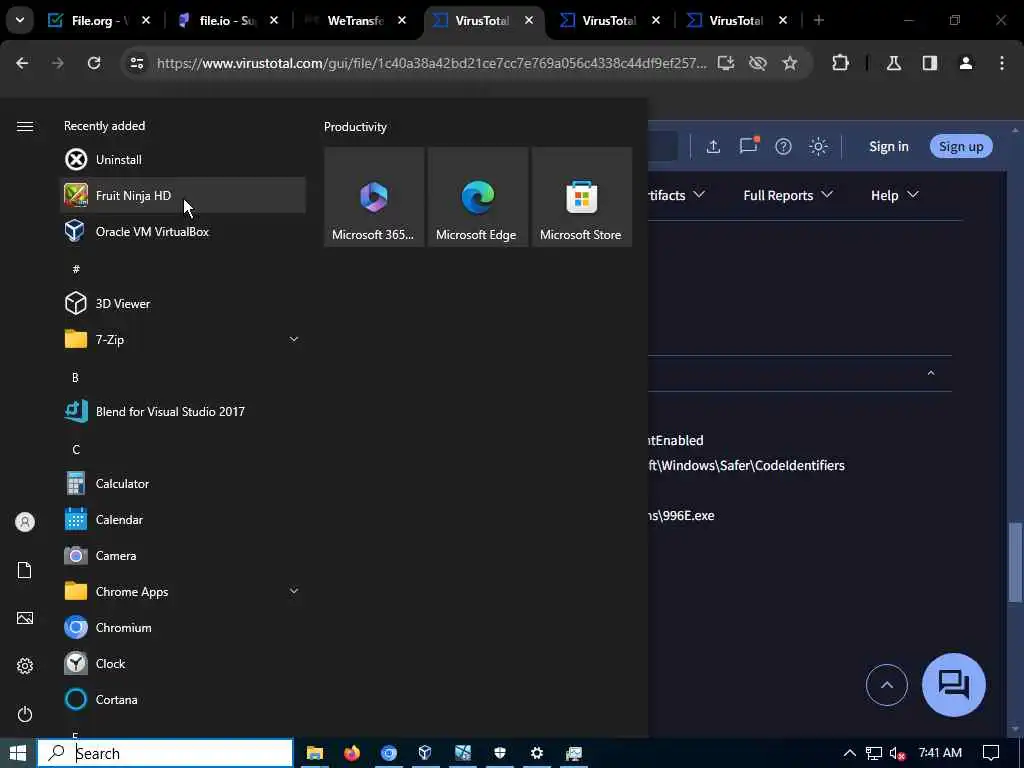Open 3D Viewer app
1024x768 pixels.
[182, 303]
